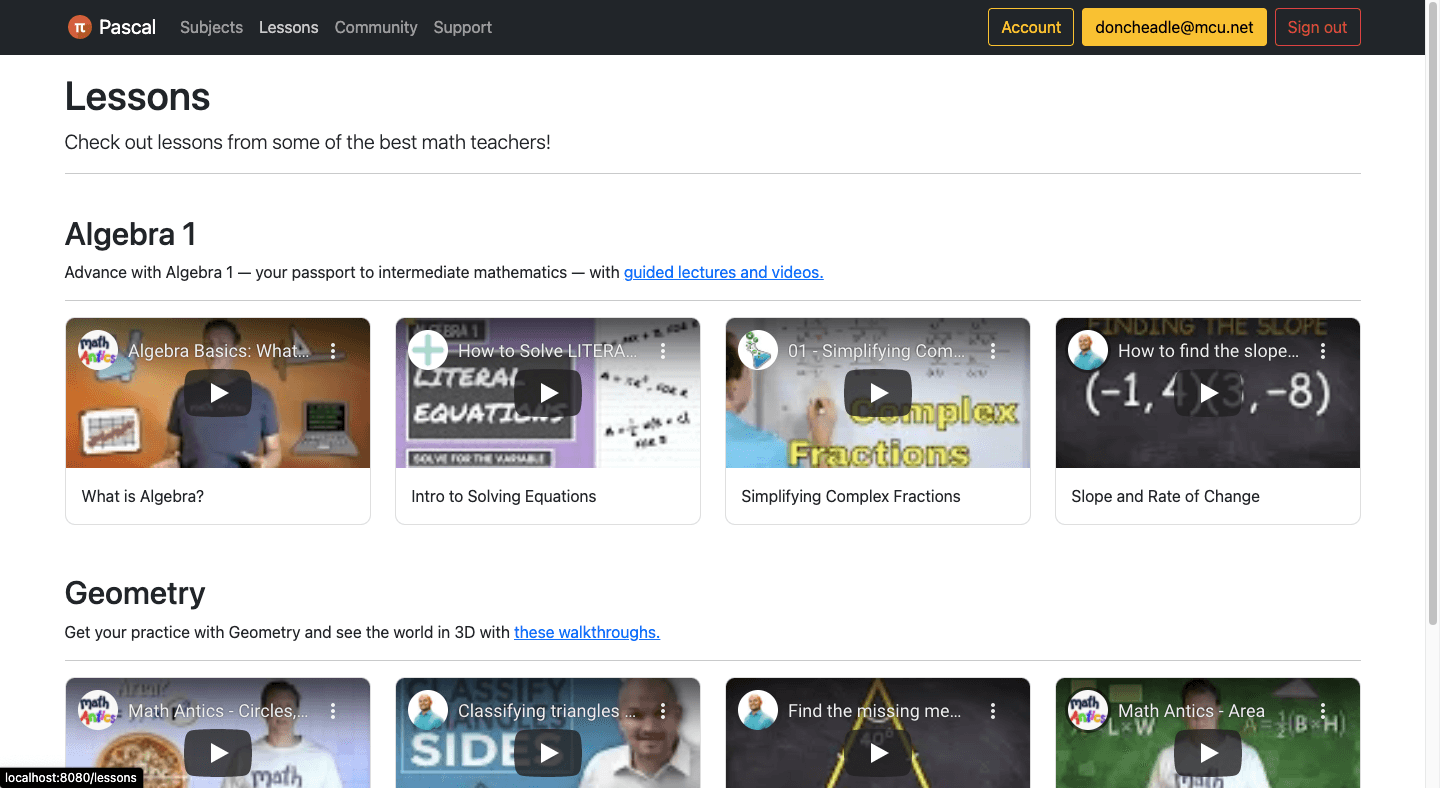The height and width of the screenshot is (788, 1440).
Task: Play the "What is Algebra?" video
Action: [217, 393]
